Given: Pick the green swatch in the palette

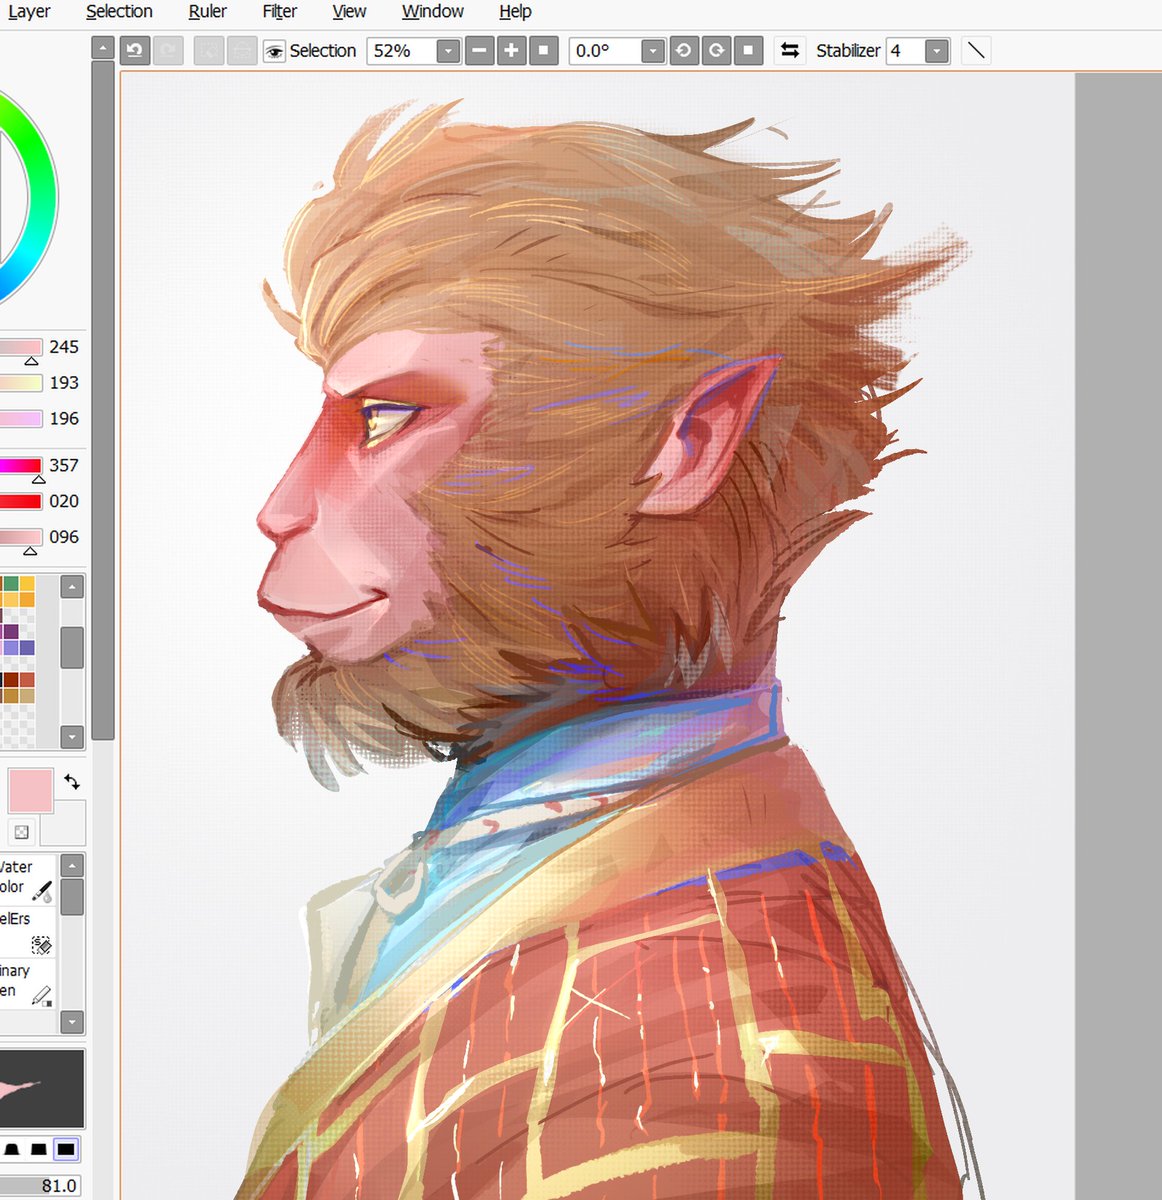Looking at the screenshot, I should (10, 584).
